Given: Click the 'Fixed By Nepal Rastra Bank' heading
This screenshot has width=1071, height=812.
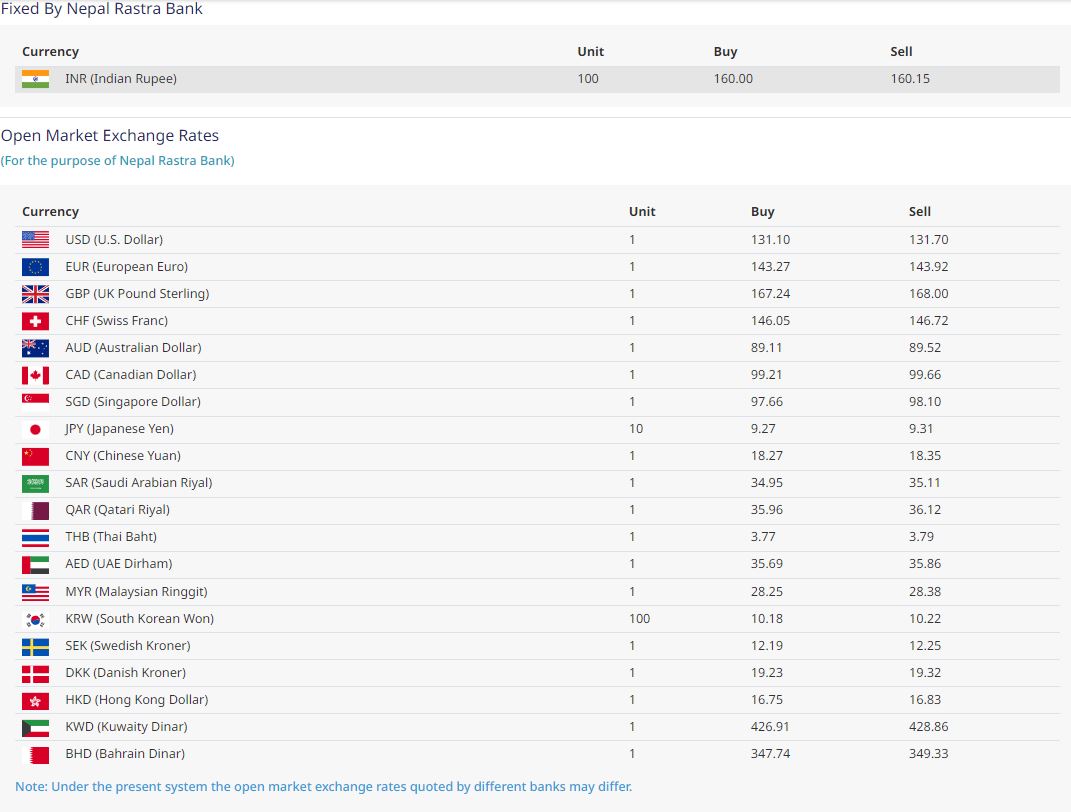Looking at the screenshot, I should [102, 9].
